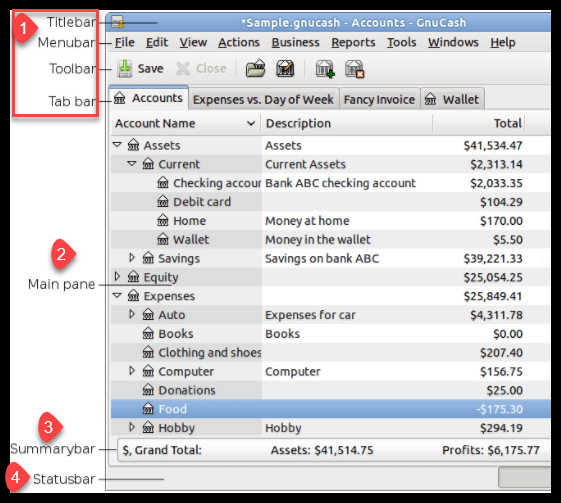The height and width of the screenshot is (503, 561).
Task: Open the Tools menu
Action: click(x=401, y=42)
